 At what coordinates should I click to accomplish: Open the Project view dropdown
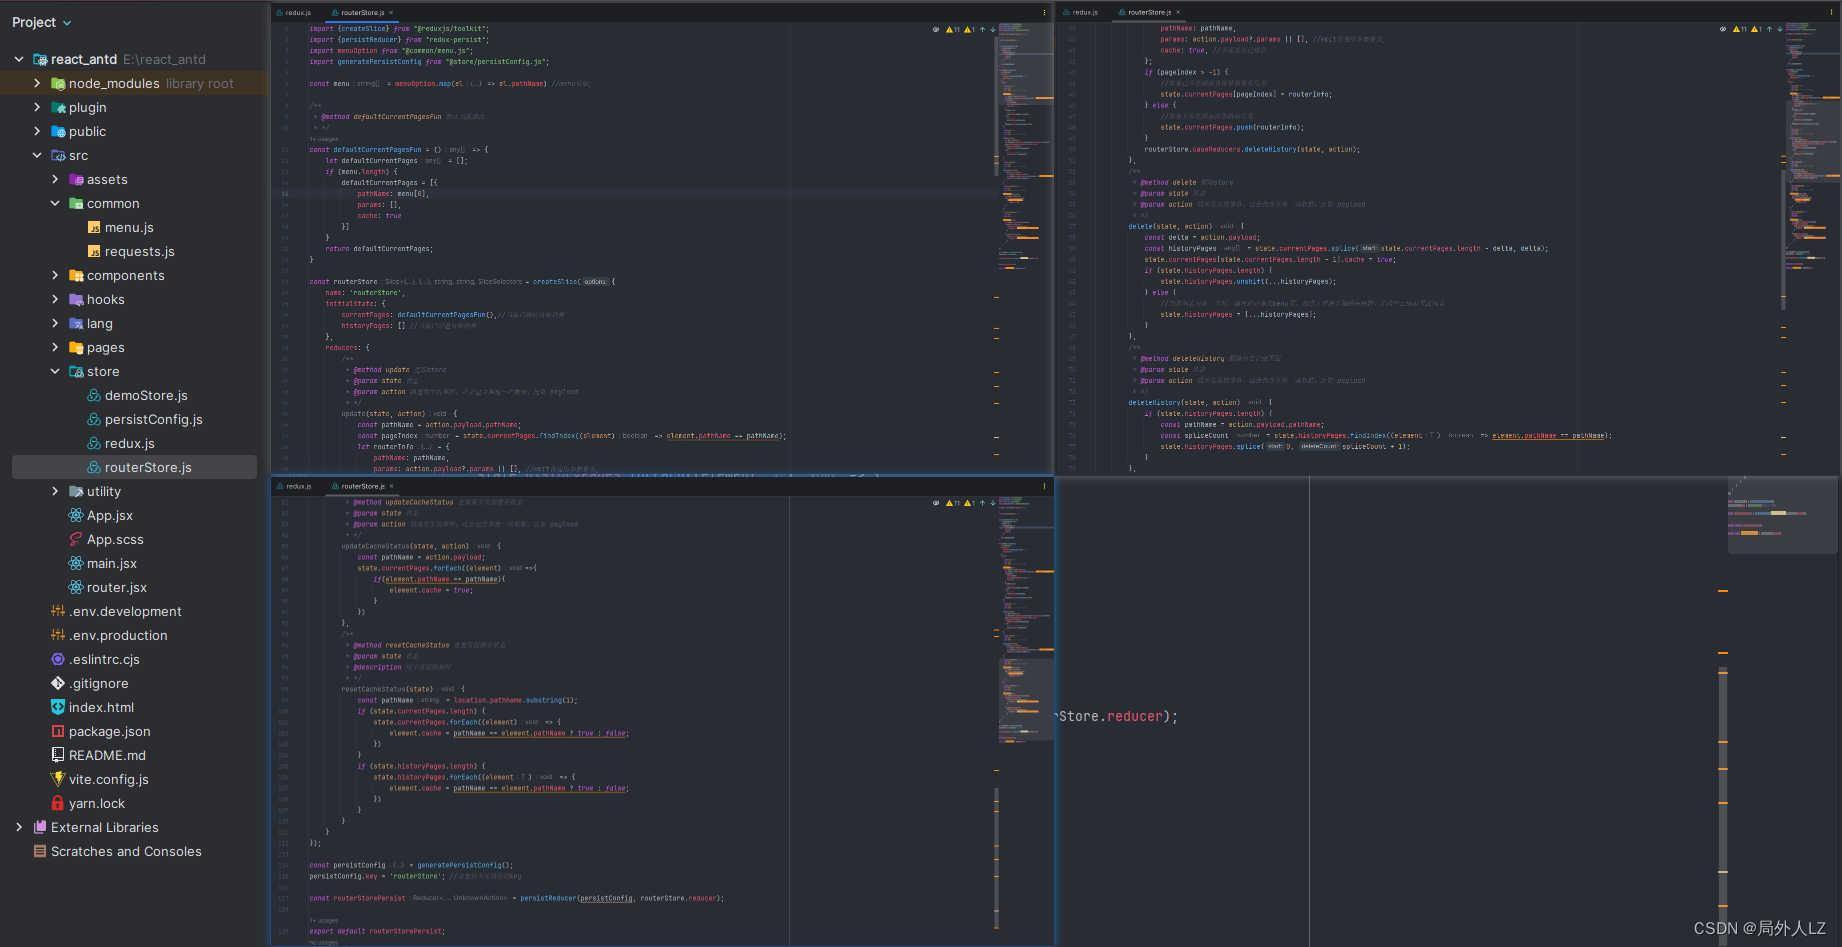(x=41, y=22)
